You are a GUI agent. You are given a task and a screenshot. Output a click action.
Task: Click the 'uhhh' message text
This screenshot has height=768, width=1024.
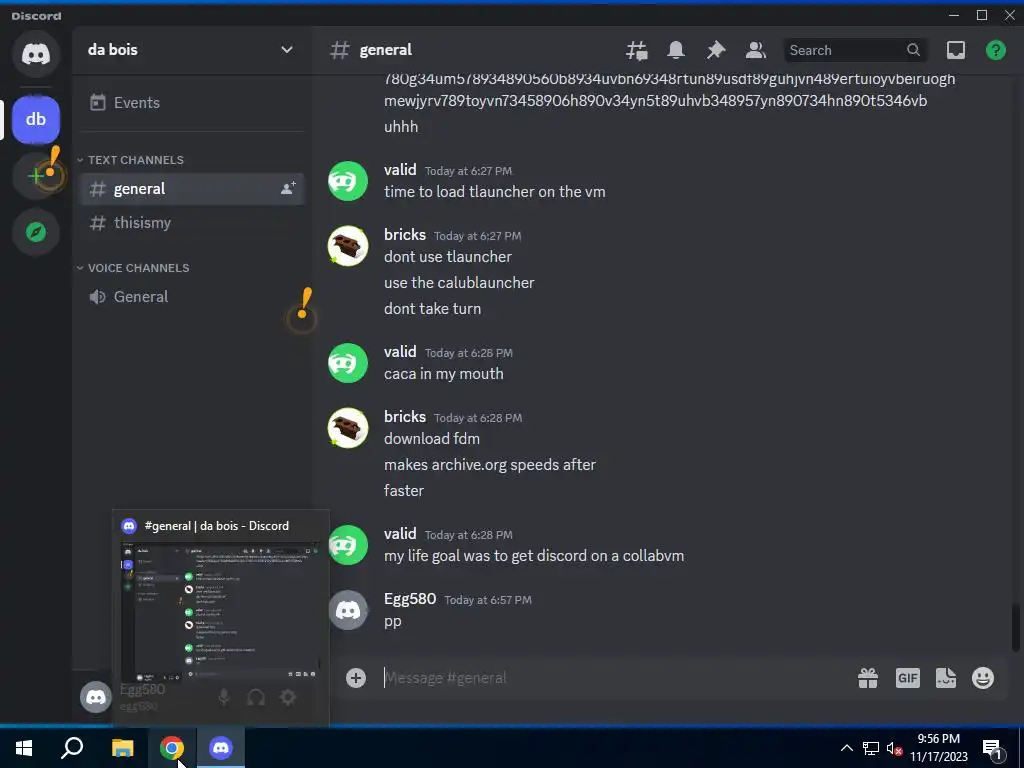coord(401,127)
